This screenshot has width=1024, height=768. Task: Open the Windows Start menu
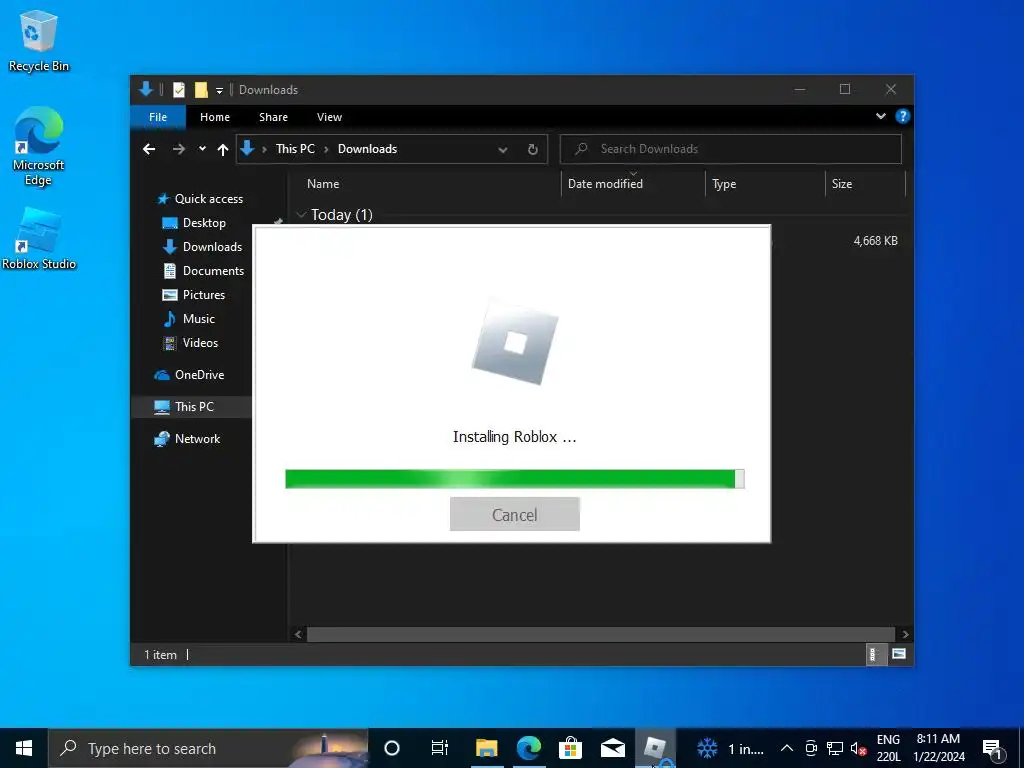pyautogui.click(x=24, y=748)
